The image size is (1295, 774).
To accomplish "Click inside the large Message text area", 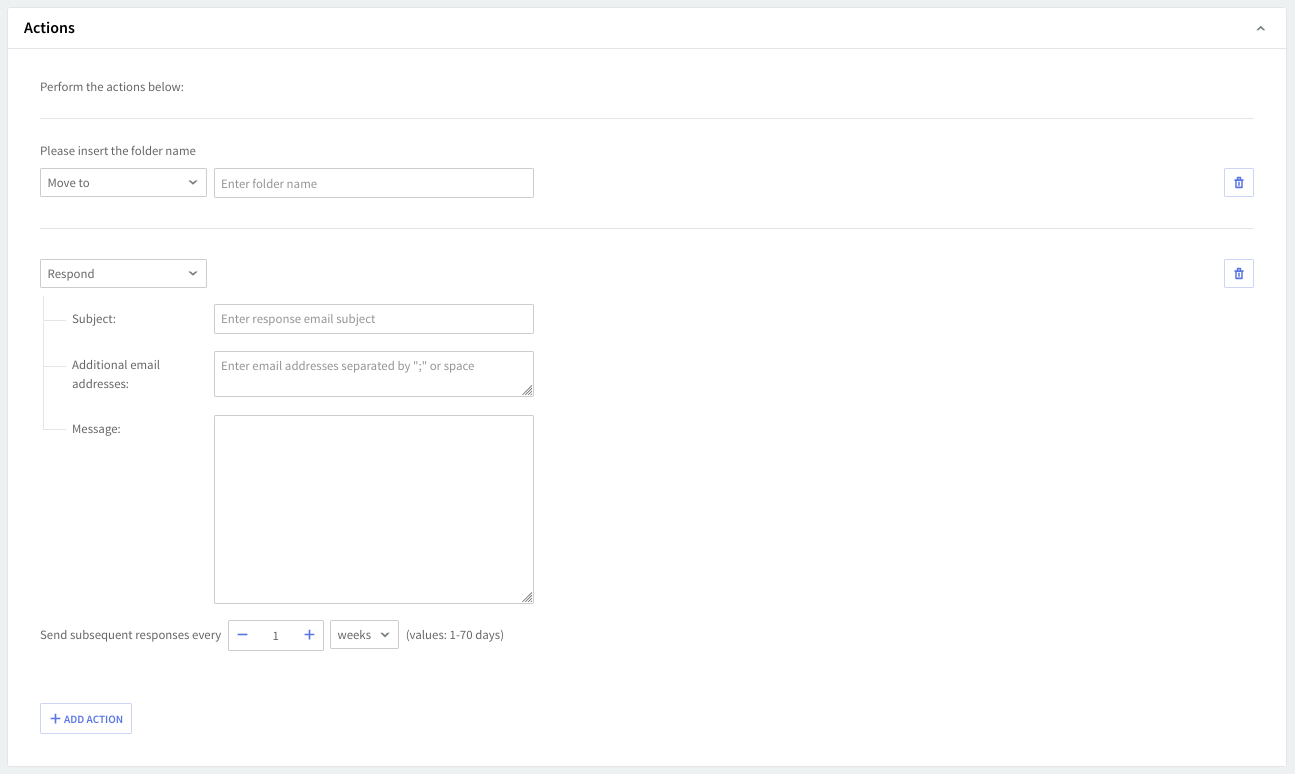I will click(373, 508).
